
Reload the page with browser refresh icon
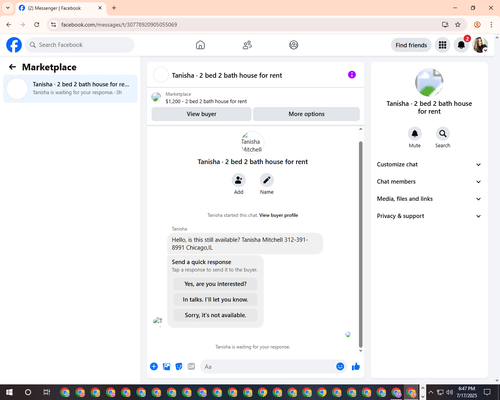click(37, 25)
